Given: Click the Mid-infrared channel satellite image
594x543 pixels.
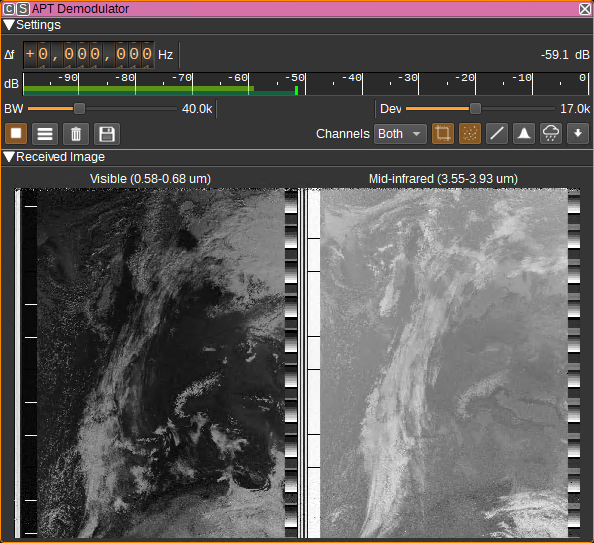Looking at the screenshot, I should pos(443,363).
